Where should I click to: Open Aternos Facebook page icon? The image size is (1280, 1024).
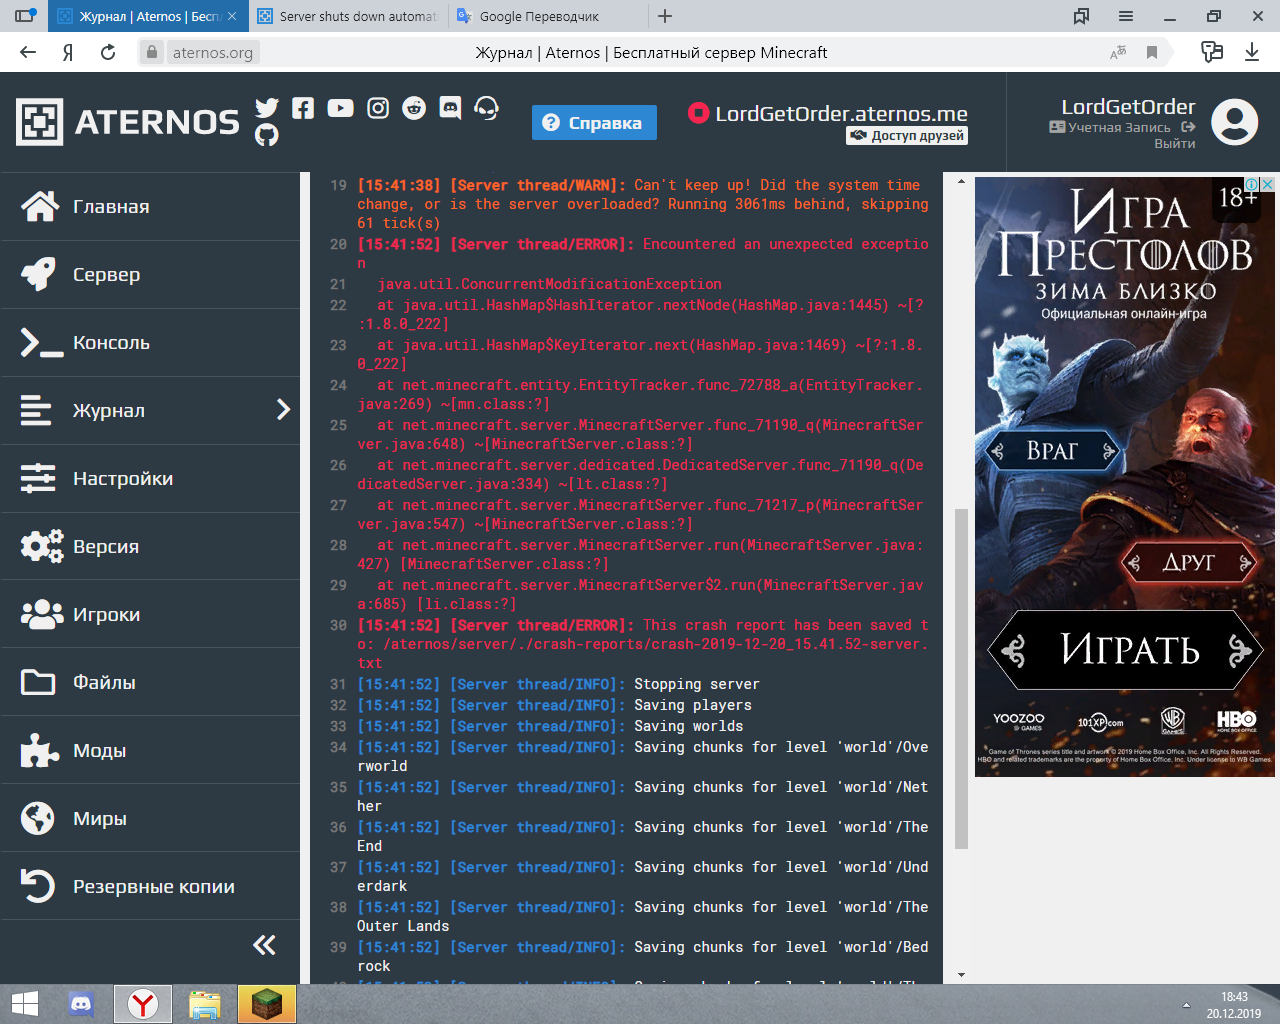coord(303,108)
